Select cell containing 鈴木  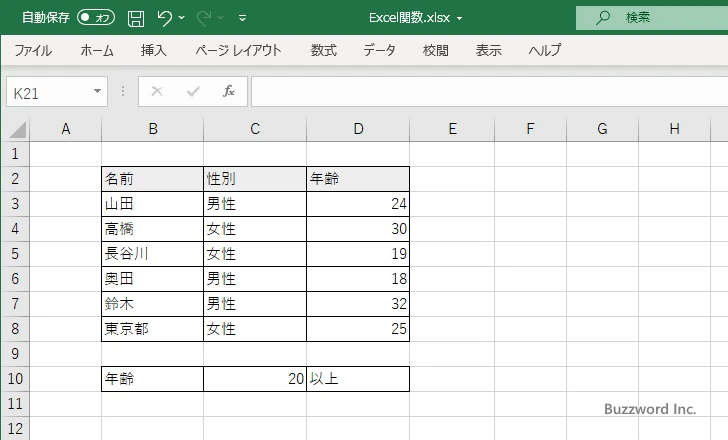click(x=152, y=304)
